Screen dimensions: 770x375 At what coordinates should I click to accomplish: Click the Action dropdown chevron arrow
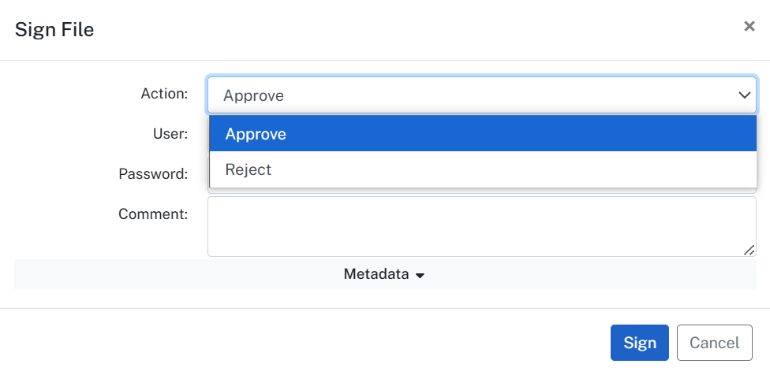(x=744, y=95)
